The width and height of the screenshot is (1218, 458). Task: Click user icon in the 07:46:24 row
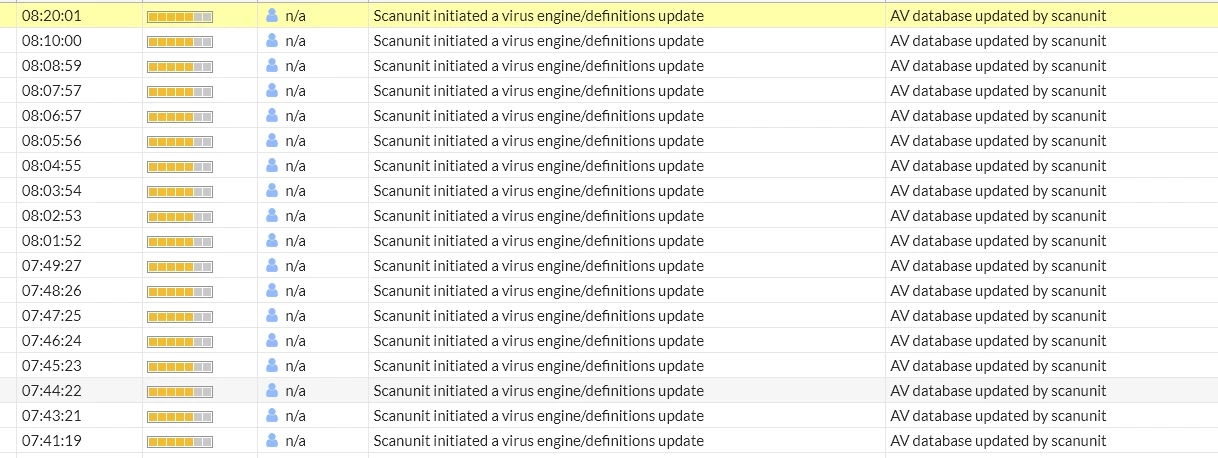272,341
